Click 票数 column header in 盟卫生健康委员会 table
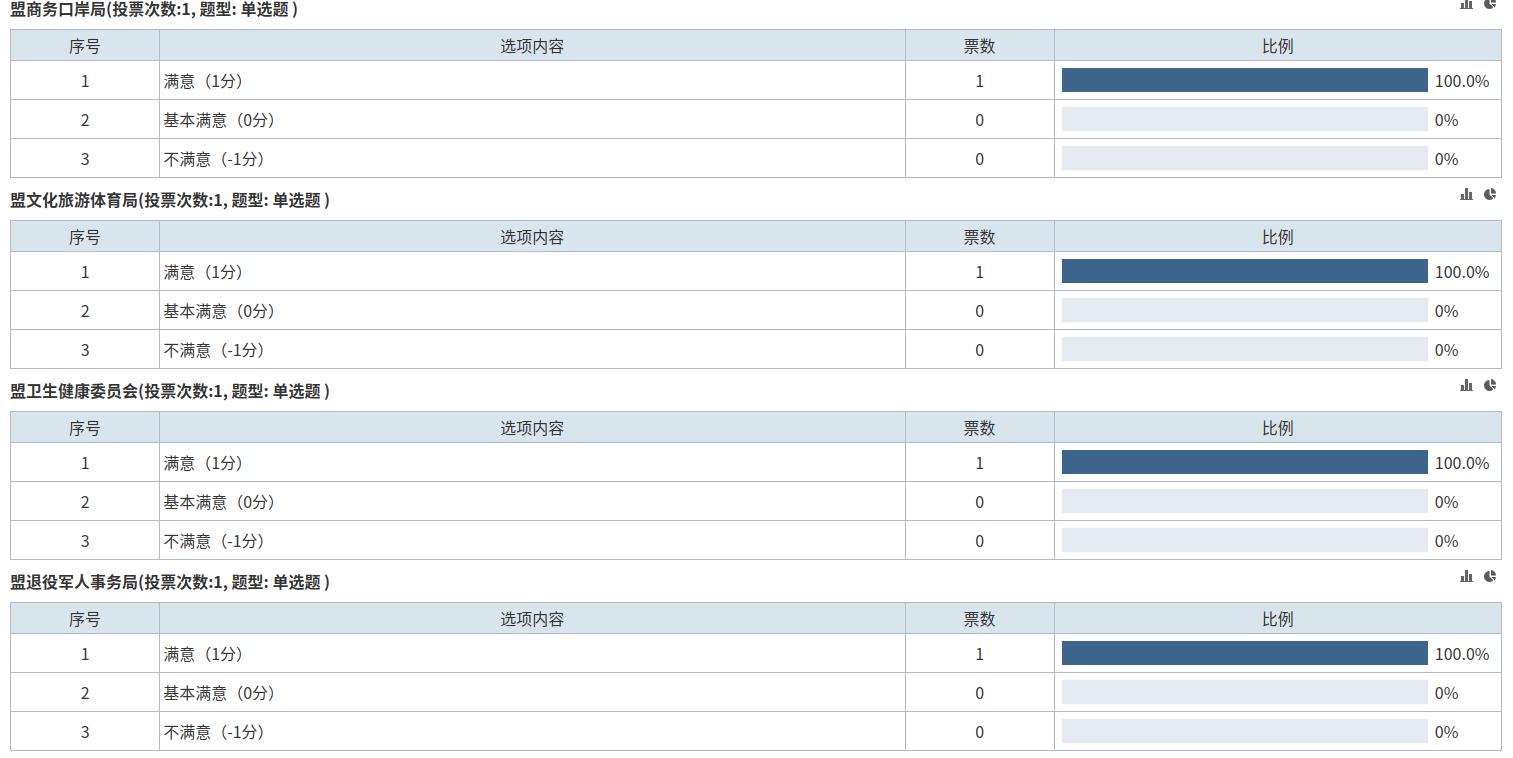The width and height of the screenshot is (1513, 758). coord(979,428)
